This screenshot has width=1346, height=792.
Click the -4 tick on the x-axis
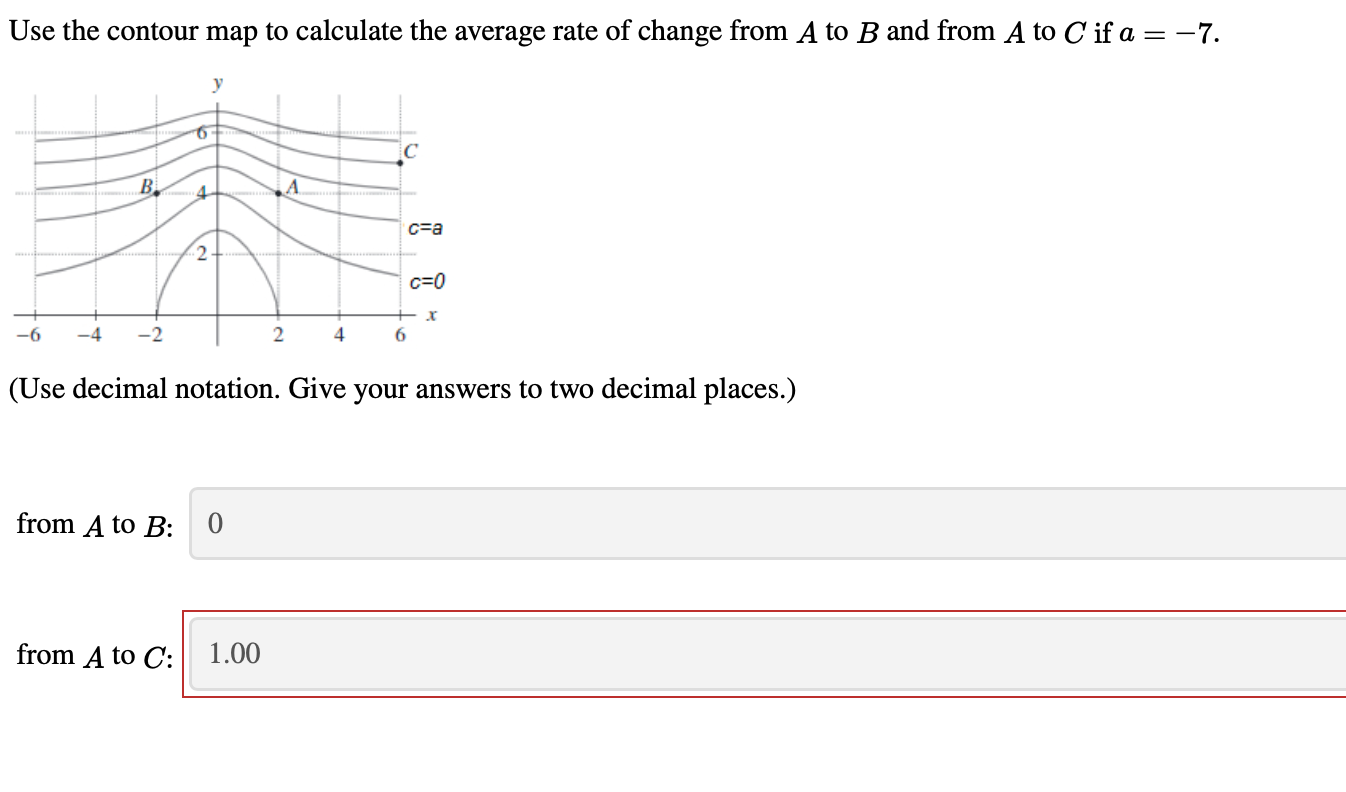coord(90,334)
